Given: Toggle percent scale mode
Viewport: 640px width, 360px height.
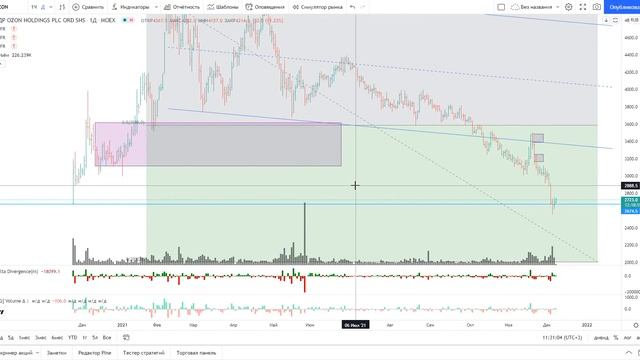Looking at the screenshot, I should (x=616, y=338).
